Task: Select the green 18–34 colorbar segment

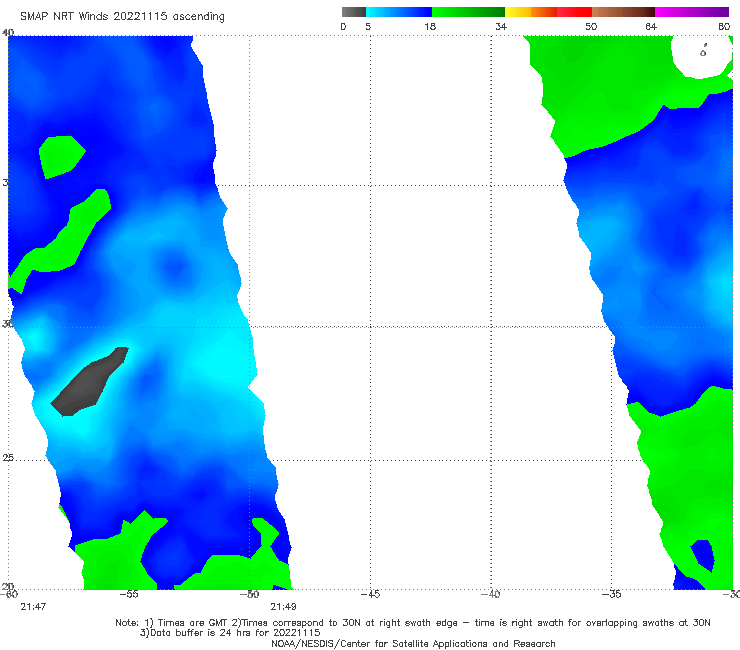Action: pyautogui.click(x=468, y=12)
